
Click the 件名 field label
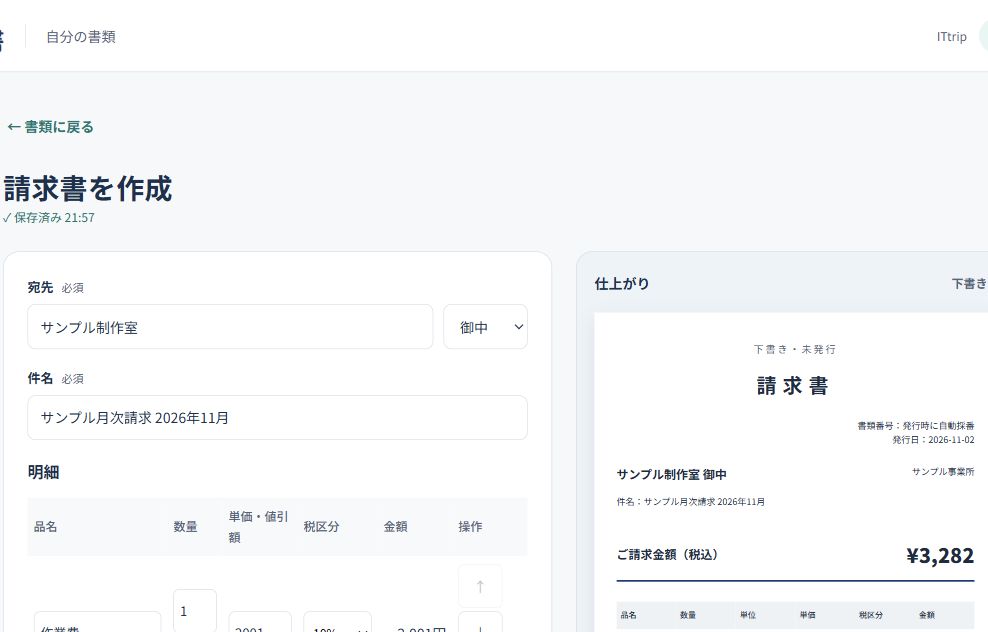40,378
